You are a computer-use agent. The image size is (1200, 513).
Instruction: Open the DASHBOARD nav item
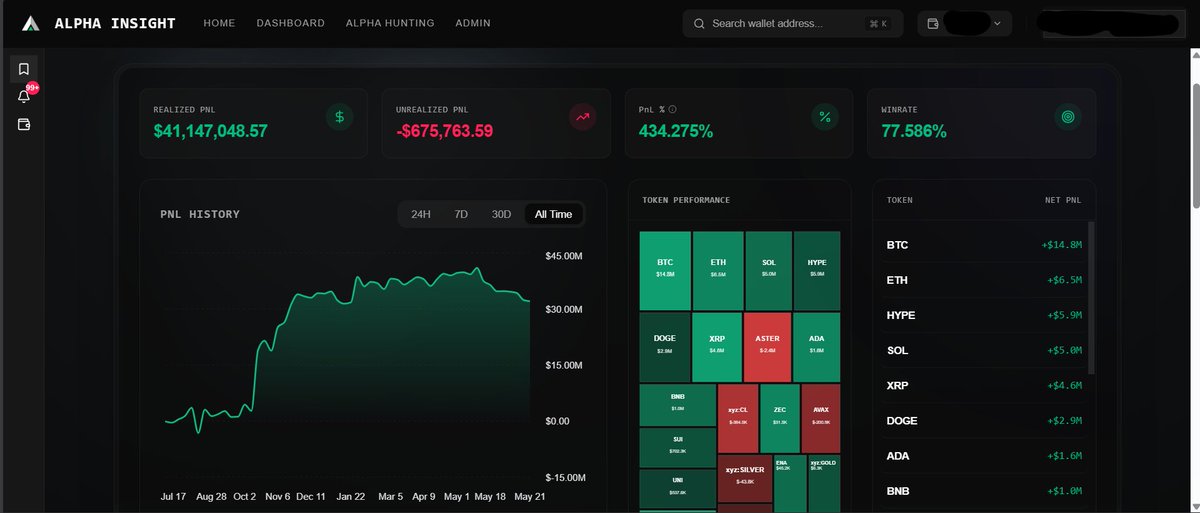point(290,23)
